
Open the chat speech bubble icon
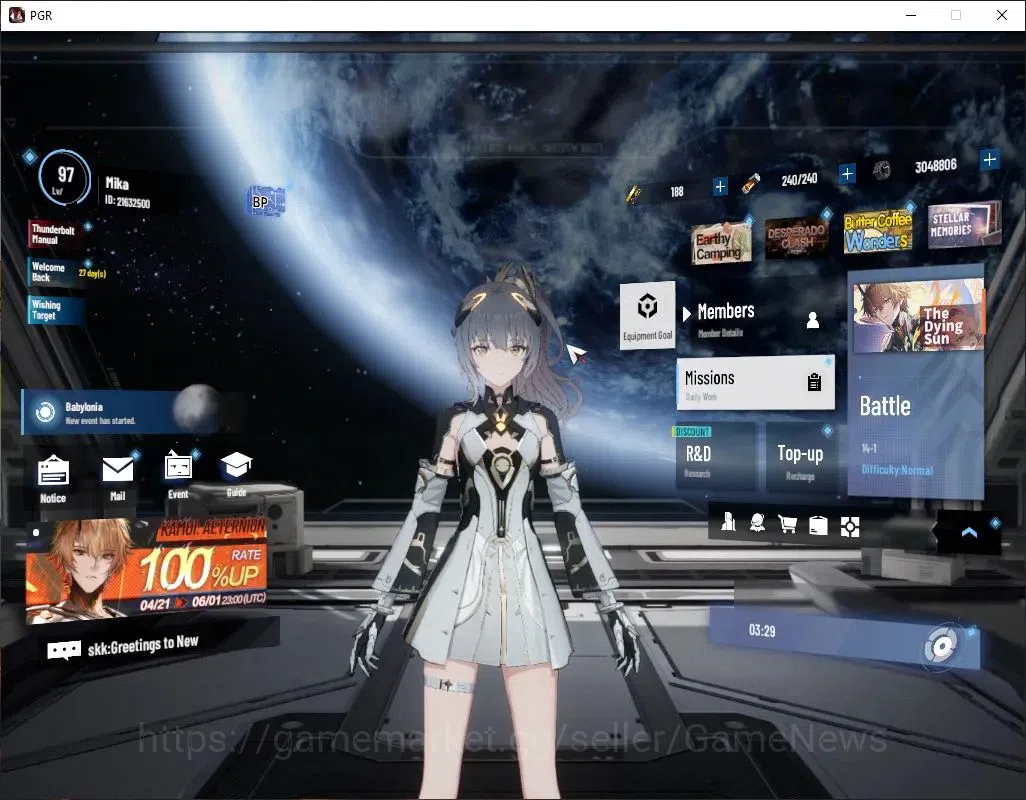tap(64, 650)
